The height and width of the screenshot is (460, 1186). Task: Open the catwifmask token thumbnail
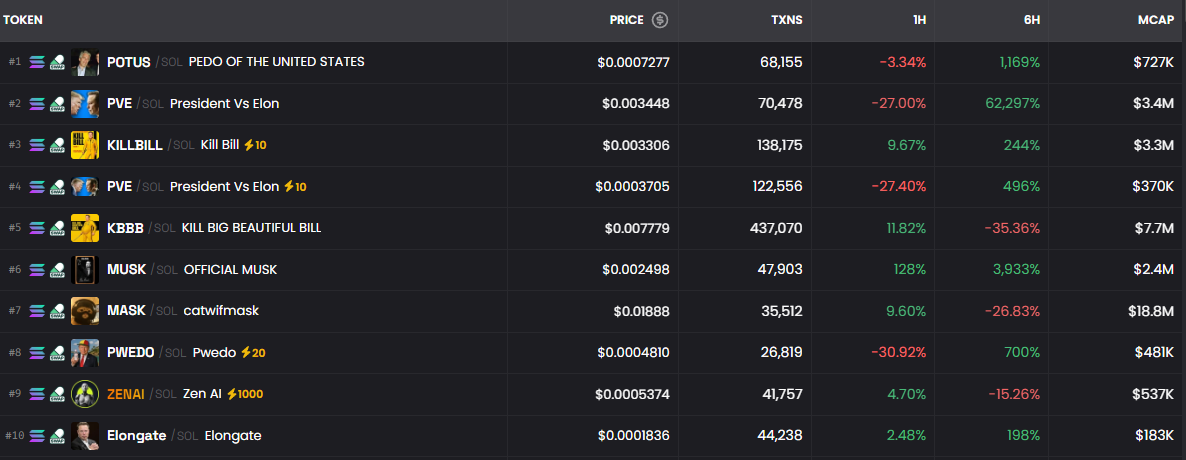[85, 311]
